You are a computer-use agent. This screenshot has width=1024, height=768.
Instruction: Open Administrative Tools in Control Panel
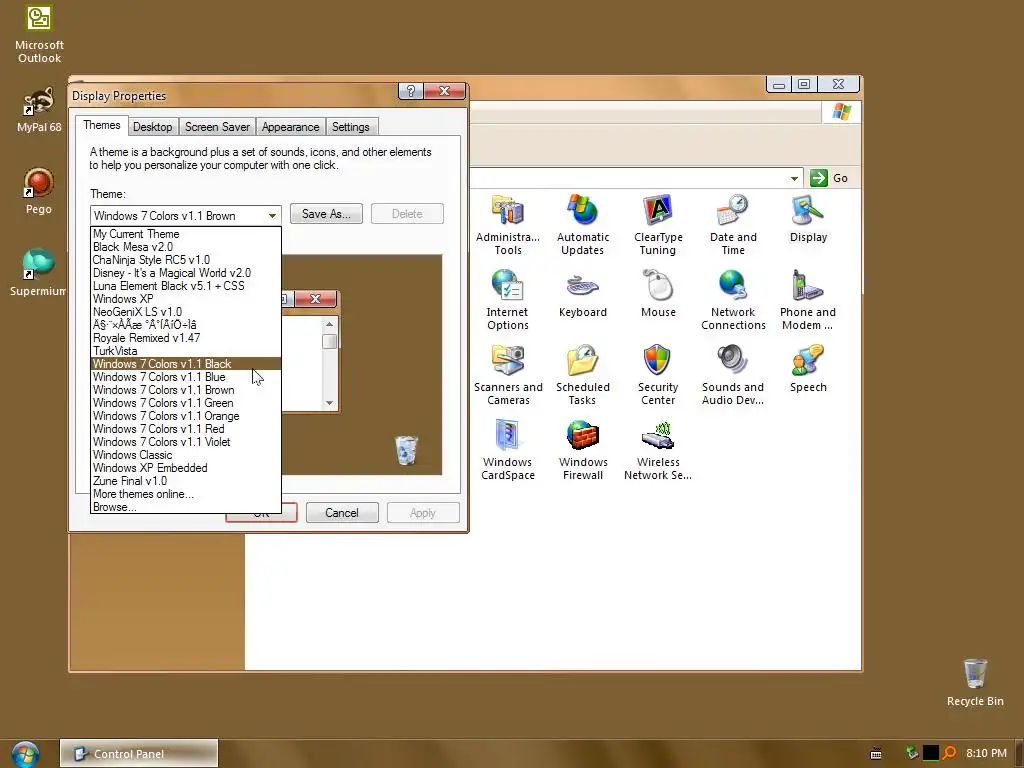[x=507, y=225]
